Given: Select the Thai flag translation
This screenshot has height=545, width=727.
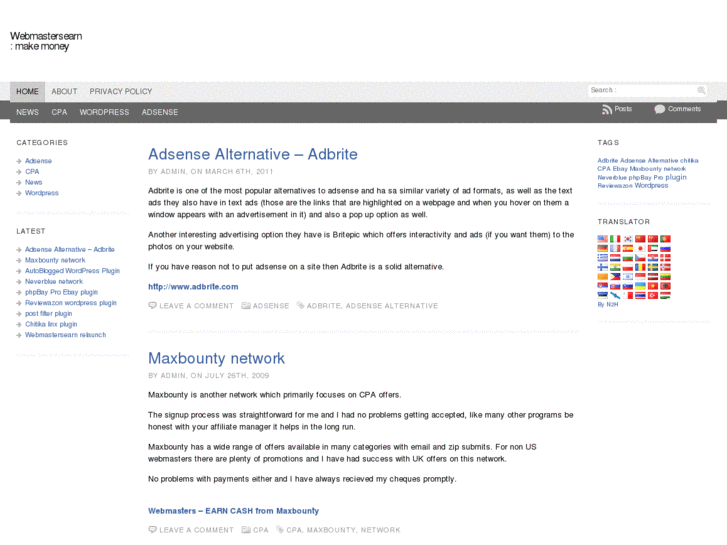Looking at the screenshot, I should point(640,295).
